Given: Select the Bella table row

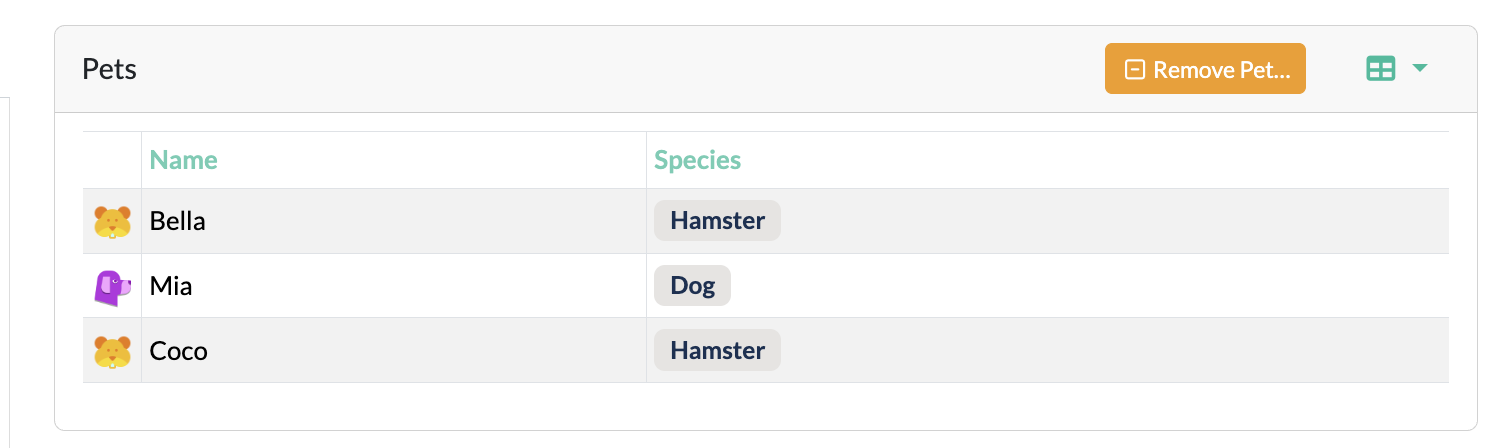Looking at the screenshot, I should click(x=765, y=221).
